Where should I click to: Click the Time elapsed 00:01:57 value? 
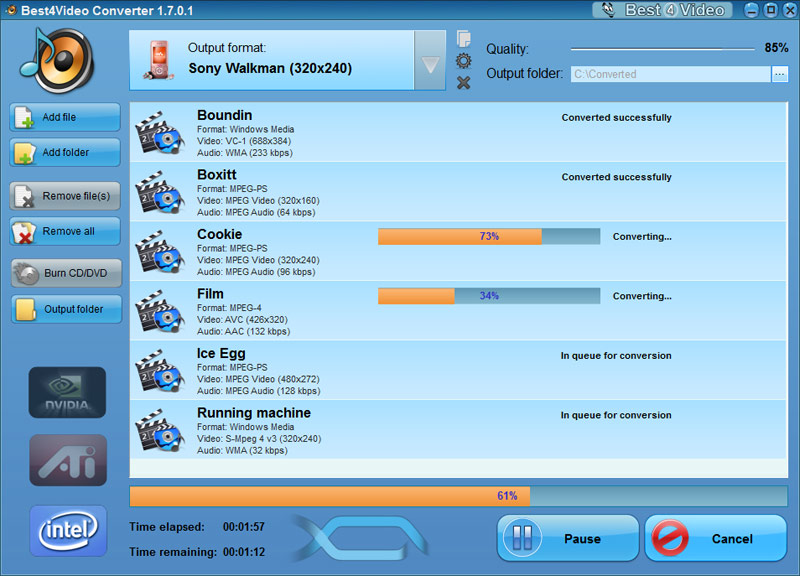tap(243, 527)
